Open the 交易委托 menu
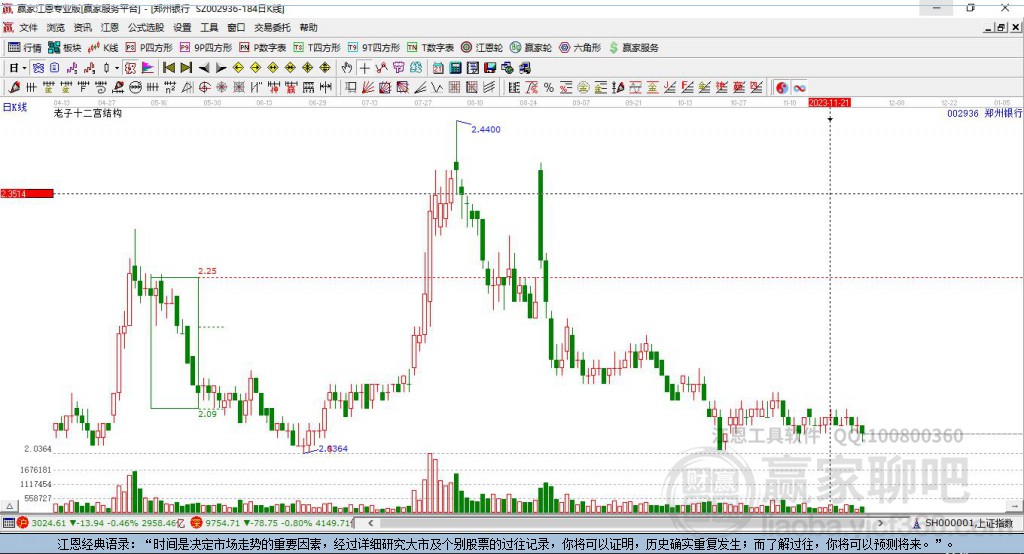The height and width of the screenshot is (554, 1024). [272, 27]
